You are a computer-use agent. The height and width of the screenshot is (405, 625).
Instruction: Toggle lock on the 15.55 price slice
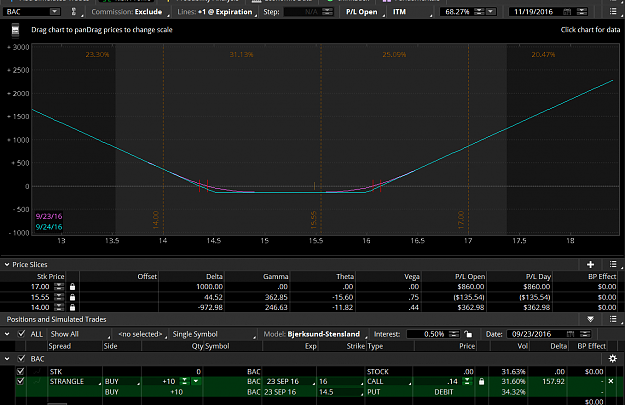pyautogui.click(x=72, y=297)
